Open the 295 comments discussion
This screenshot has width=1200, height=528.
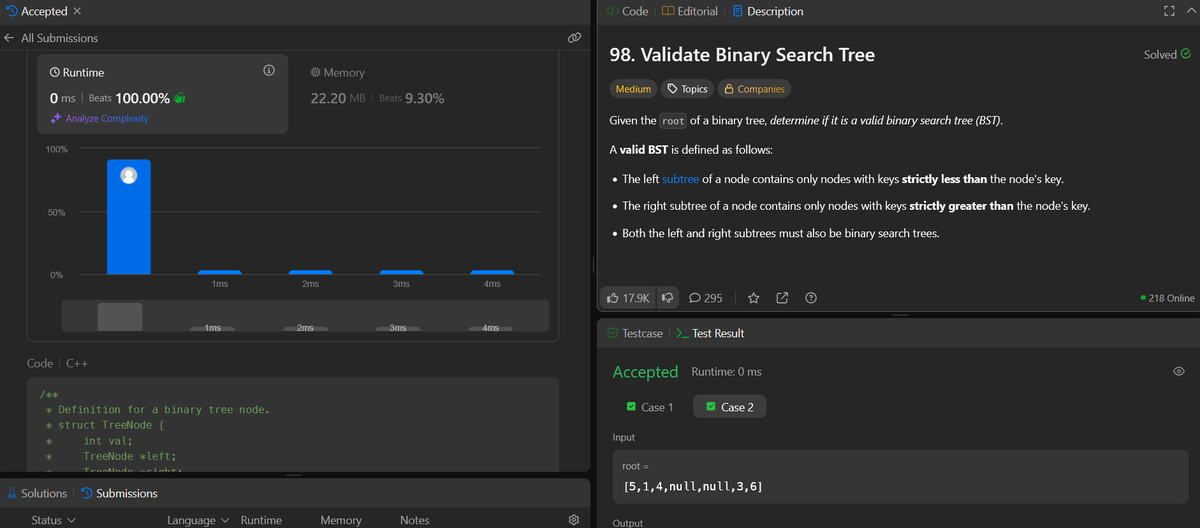click(706, 298)
